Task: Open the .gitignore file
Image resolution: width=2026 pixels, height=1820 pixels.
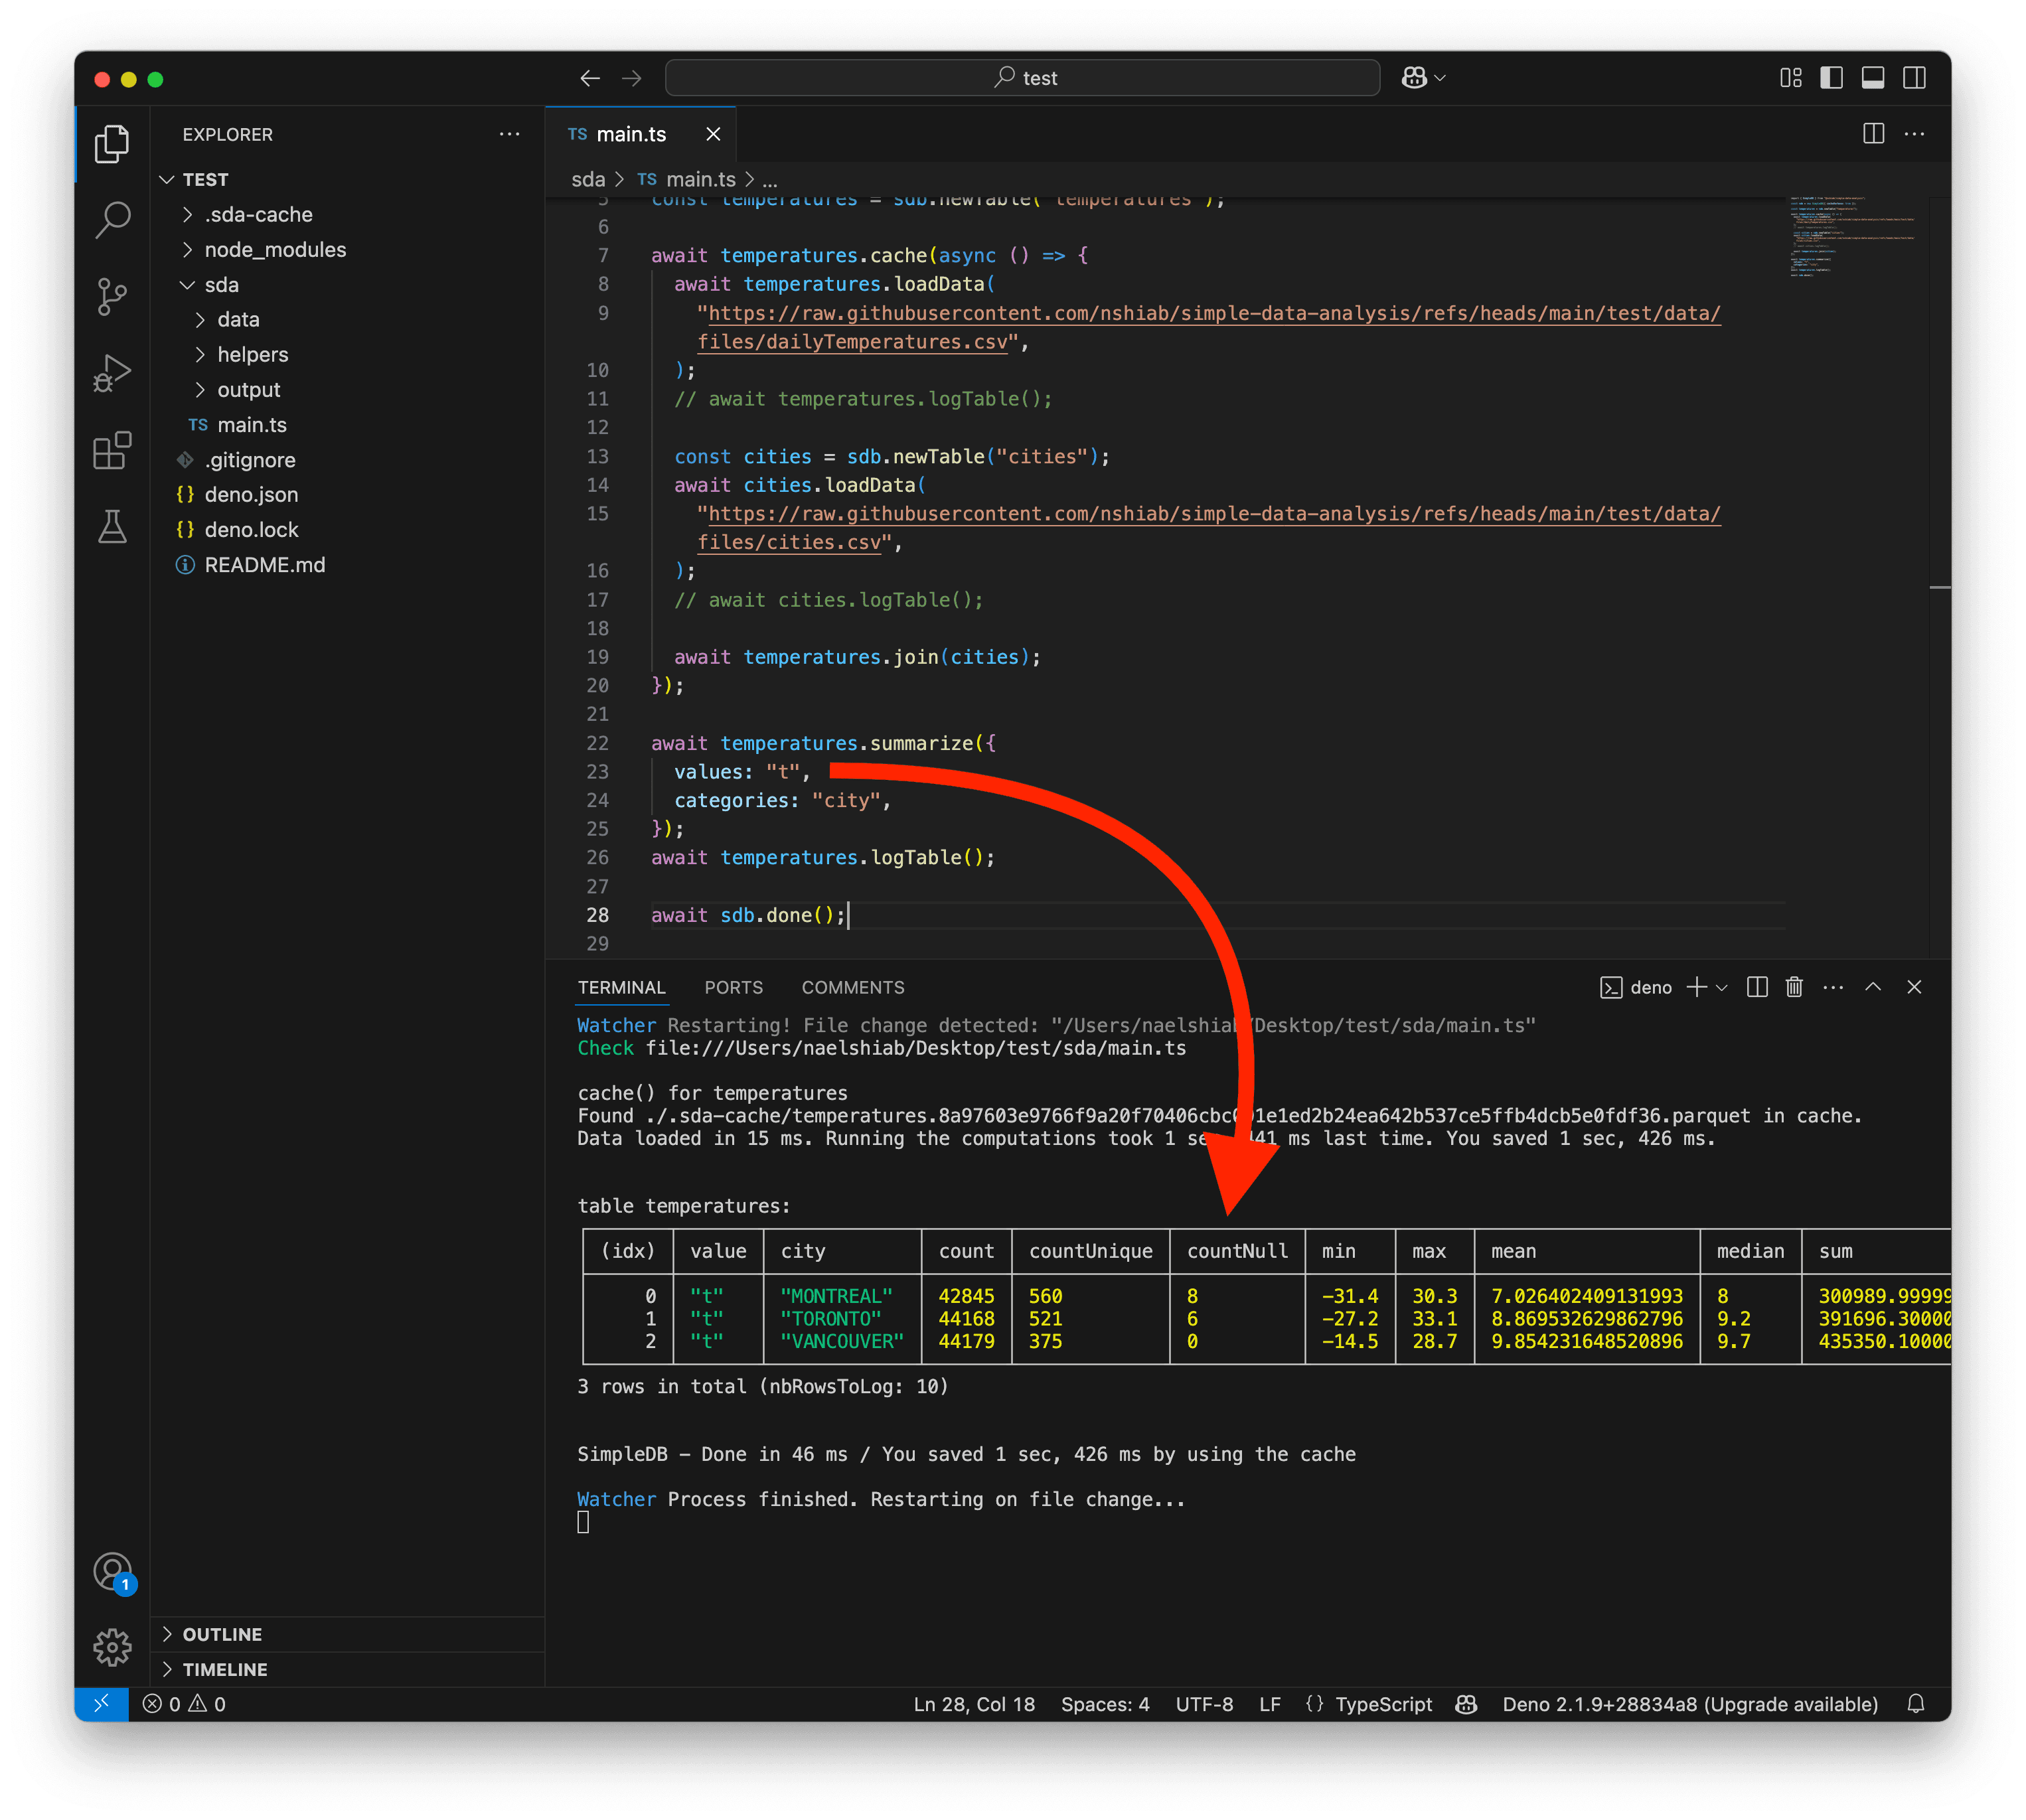Action: (250, 460)
